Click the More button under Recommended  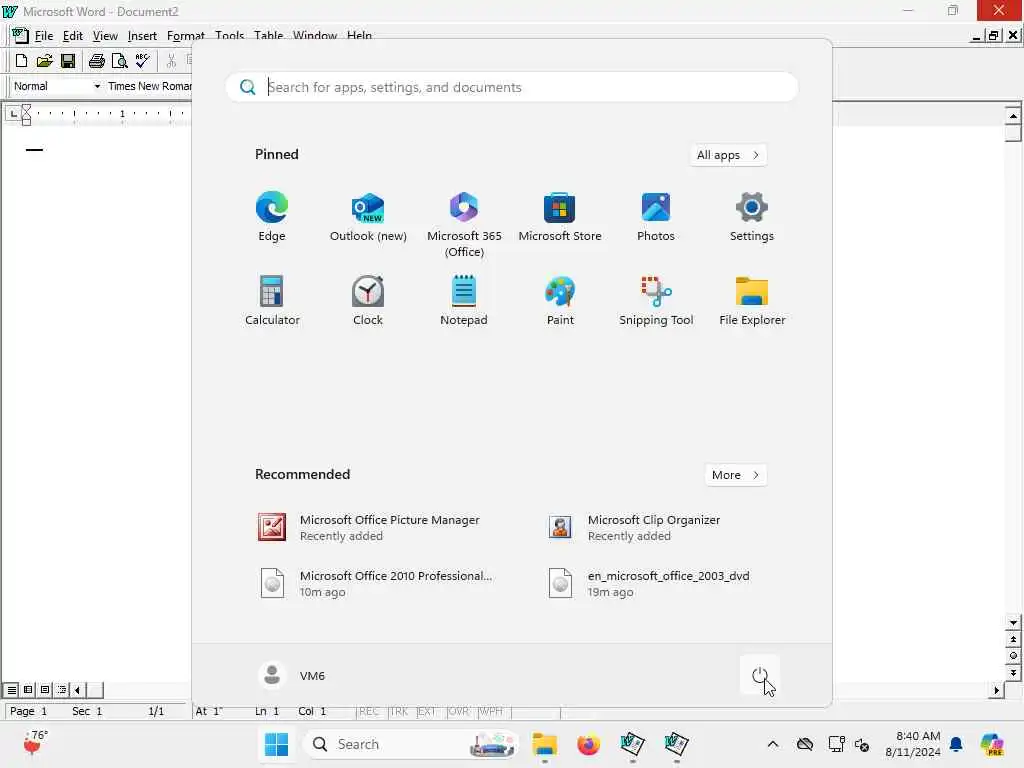pos(735,475)
